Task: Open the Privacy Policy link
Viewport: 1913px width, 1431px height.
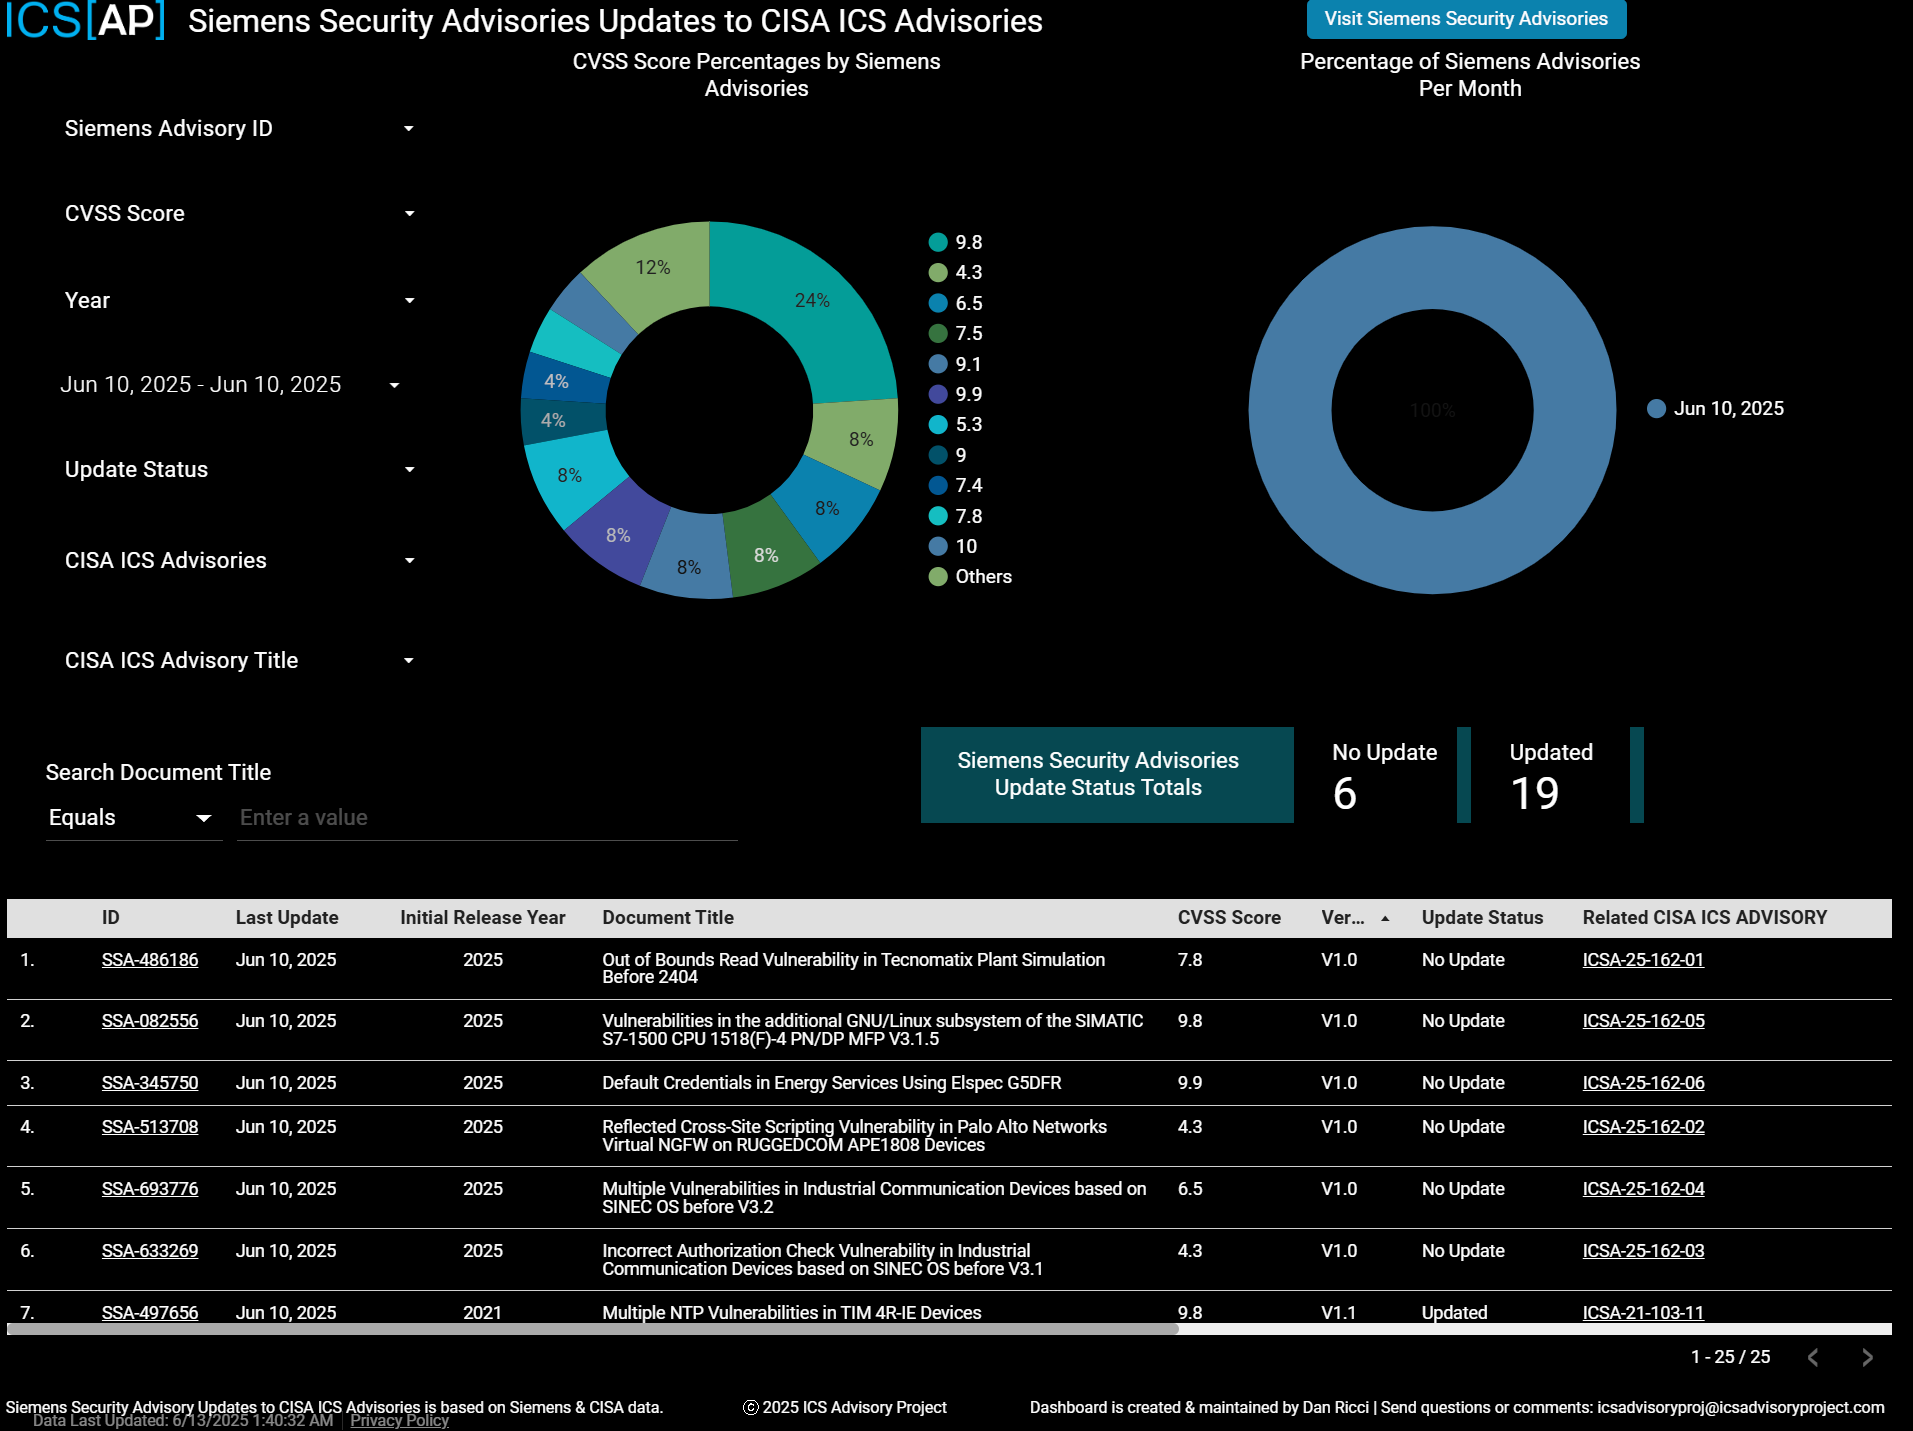Action: 399,1421
